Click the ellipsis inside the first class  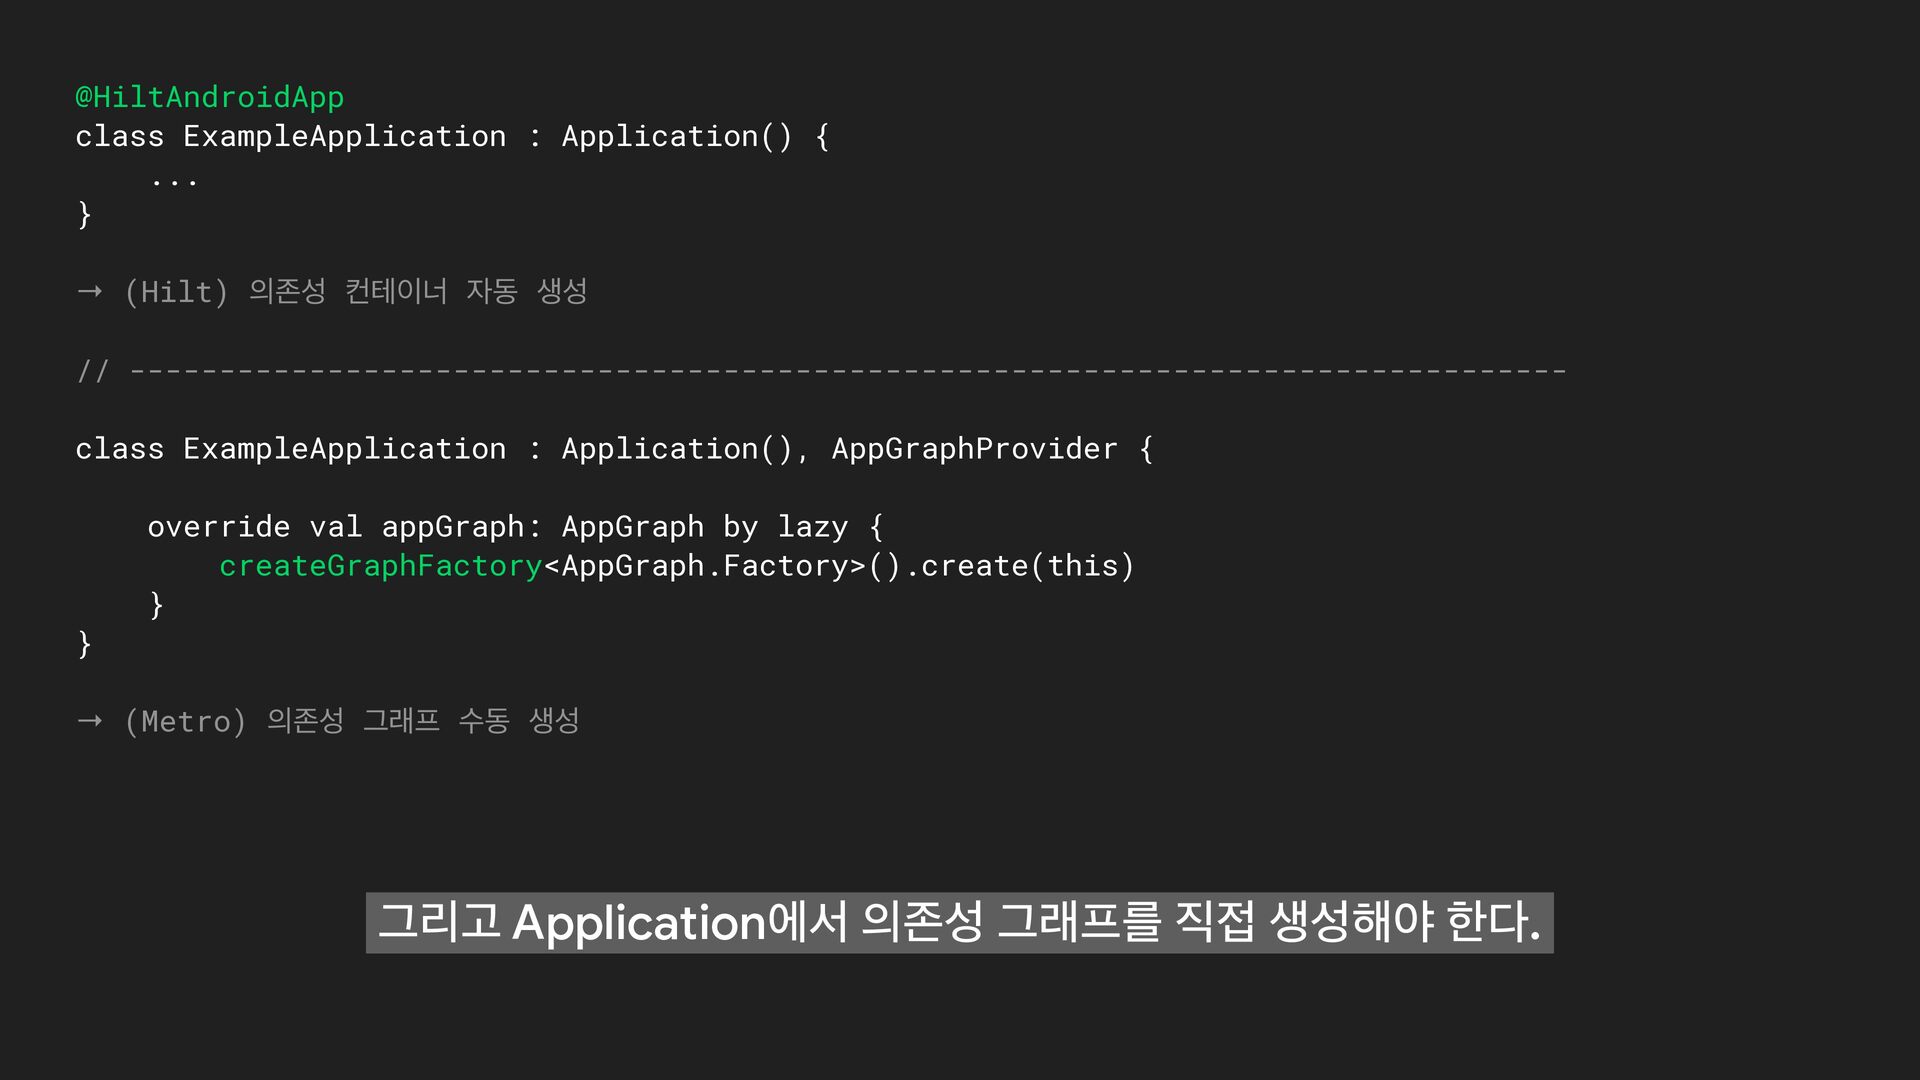tap(174, 180)
